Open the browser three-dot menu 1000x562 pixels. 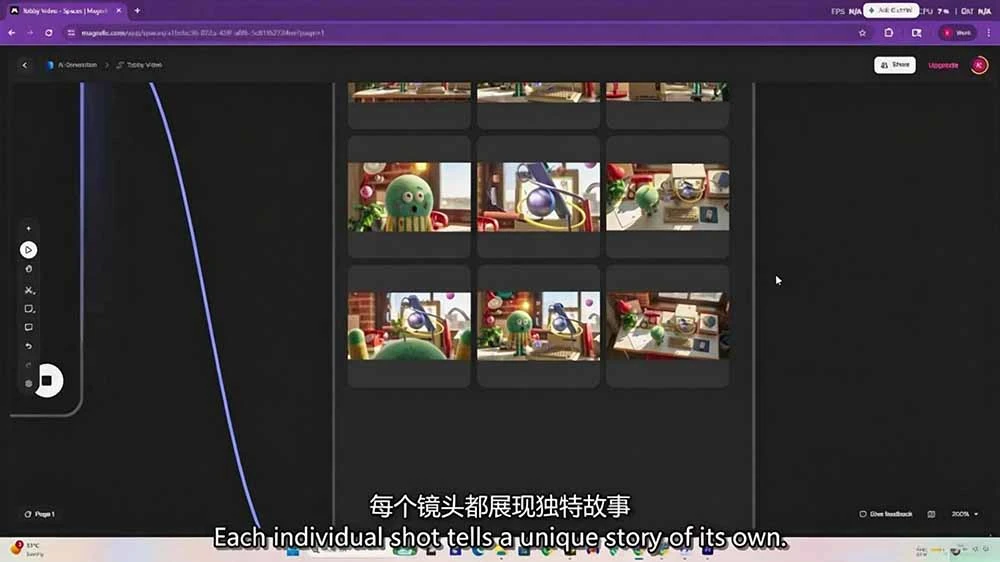click(989, 33)
